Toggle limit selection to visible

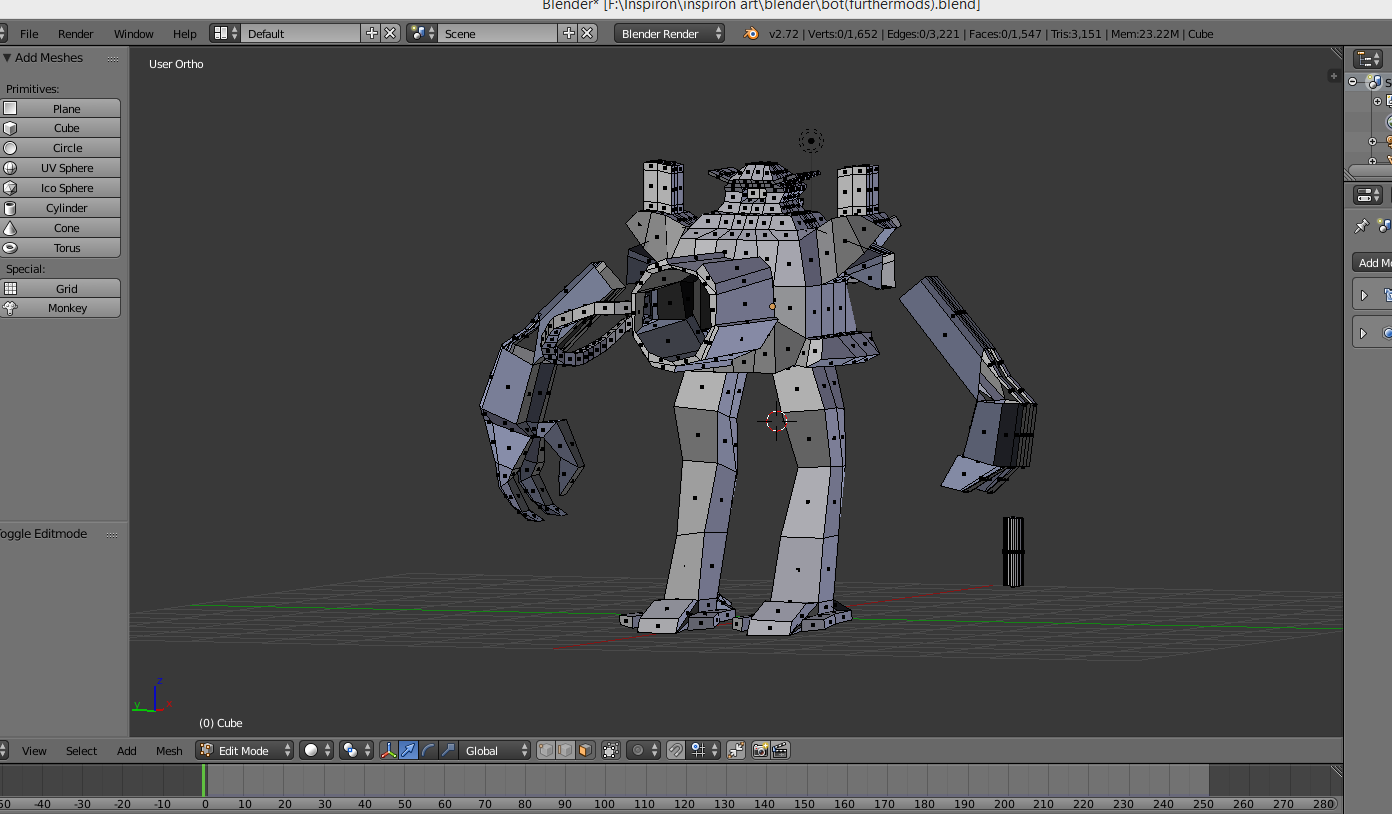pos(611,750)
